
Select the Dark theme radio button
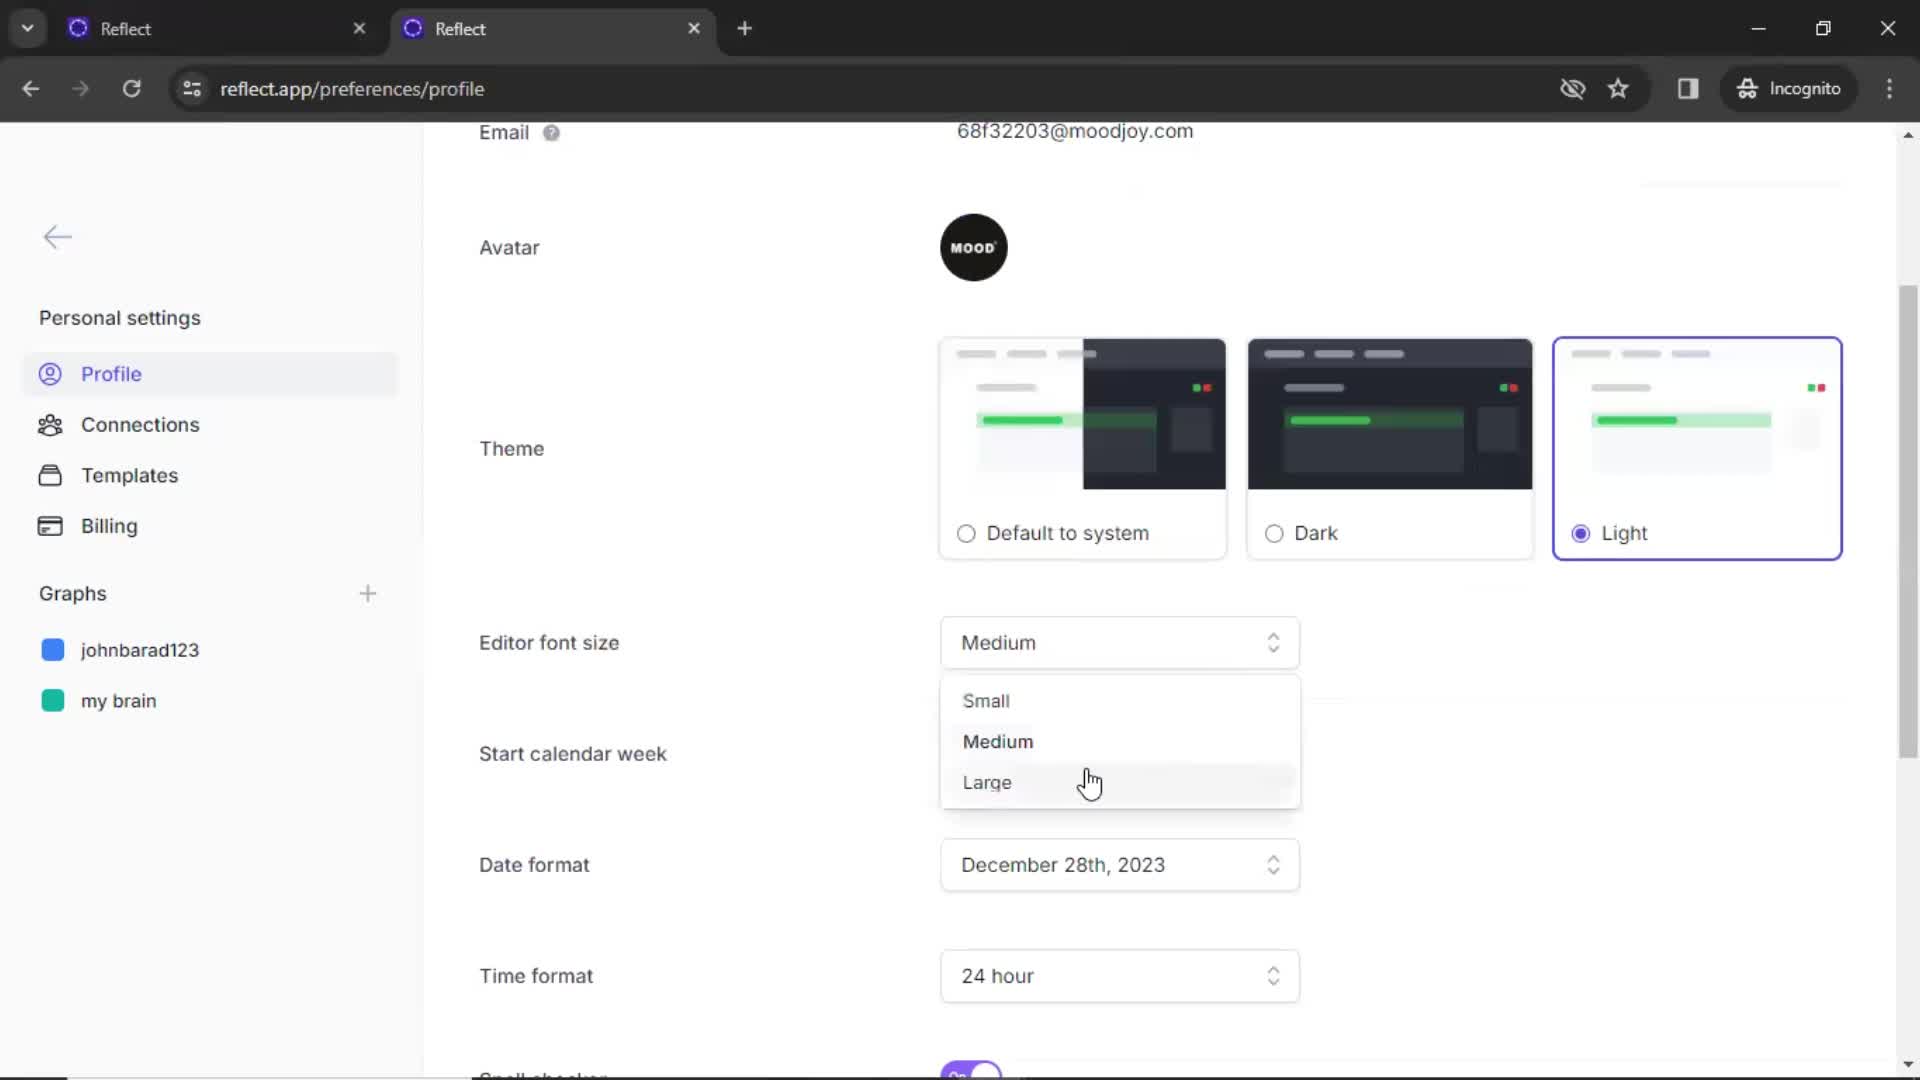[x=1273, y=533]
